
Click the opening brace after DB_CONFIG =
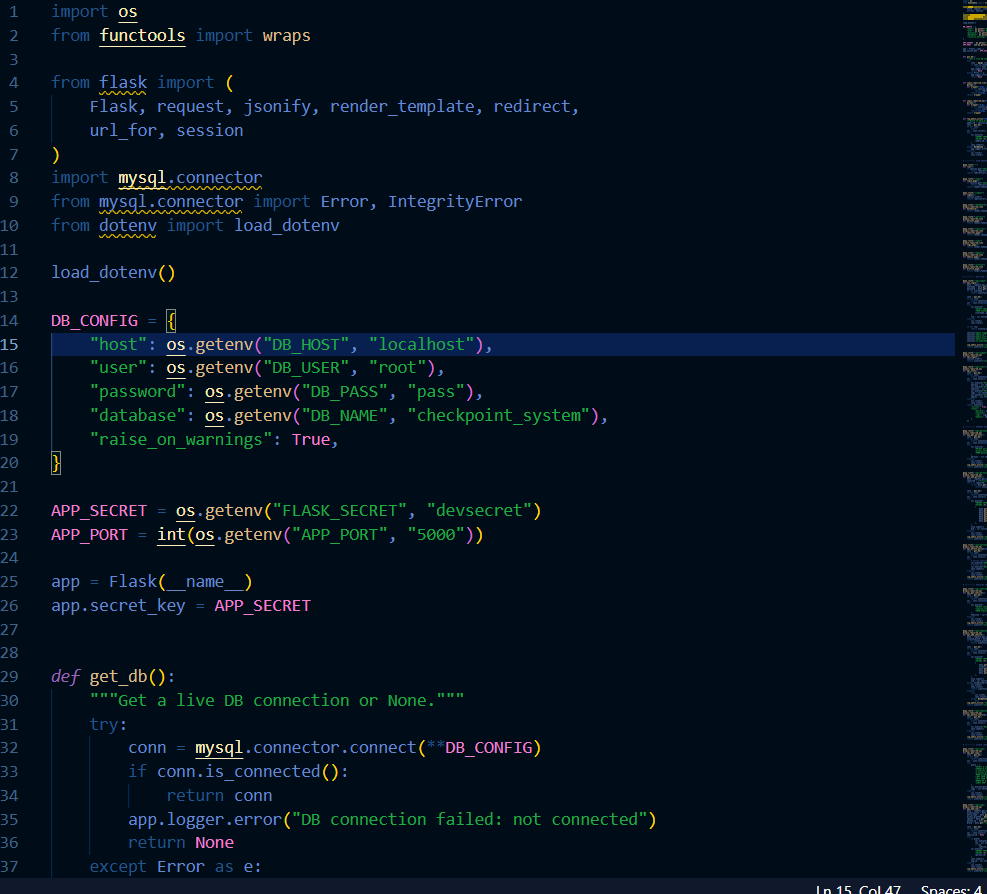[171, 320]
